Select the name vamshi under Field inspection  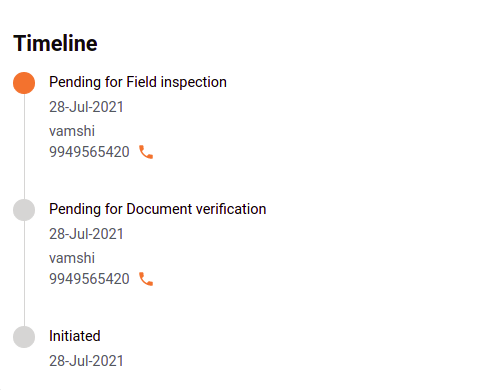72,131
